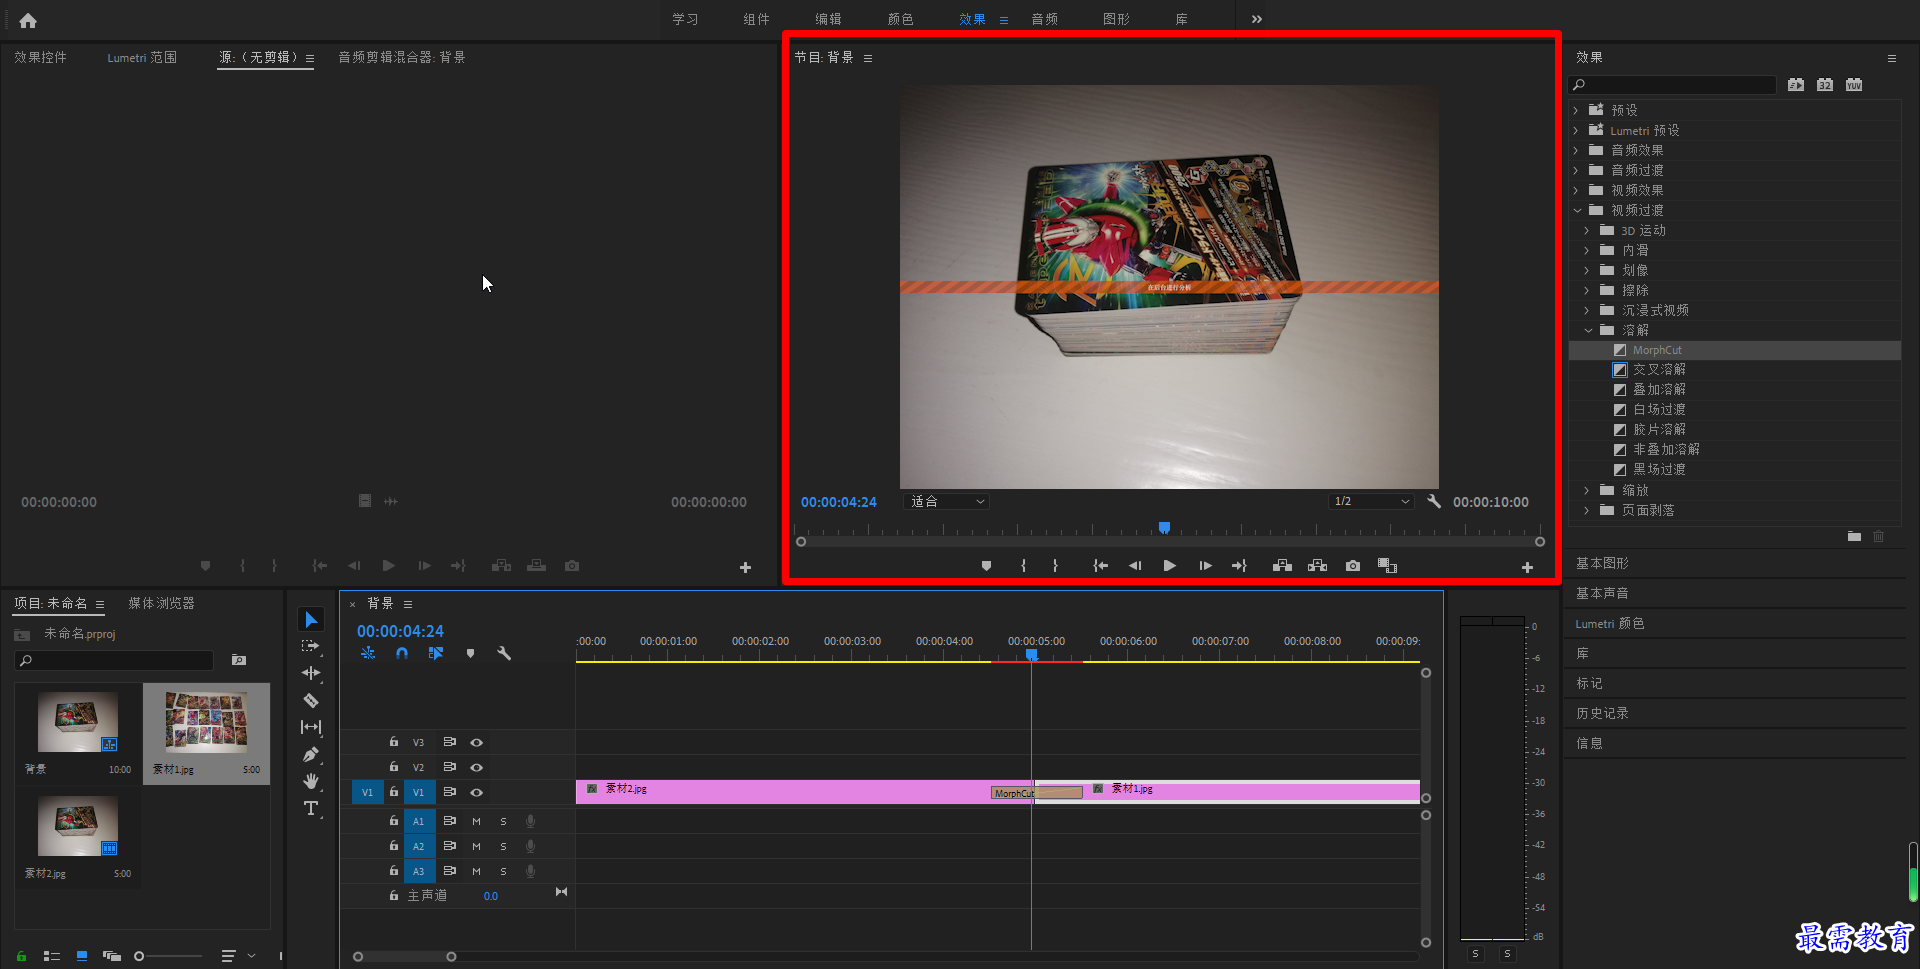The height and width of the screenshot is (969, 1920).
Task: Switch to 学习 workspace
Action: [685, 19]
